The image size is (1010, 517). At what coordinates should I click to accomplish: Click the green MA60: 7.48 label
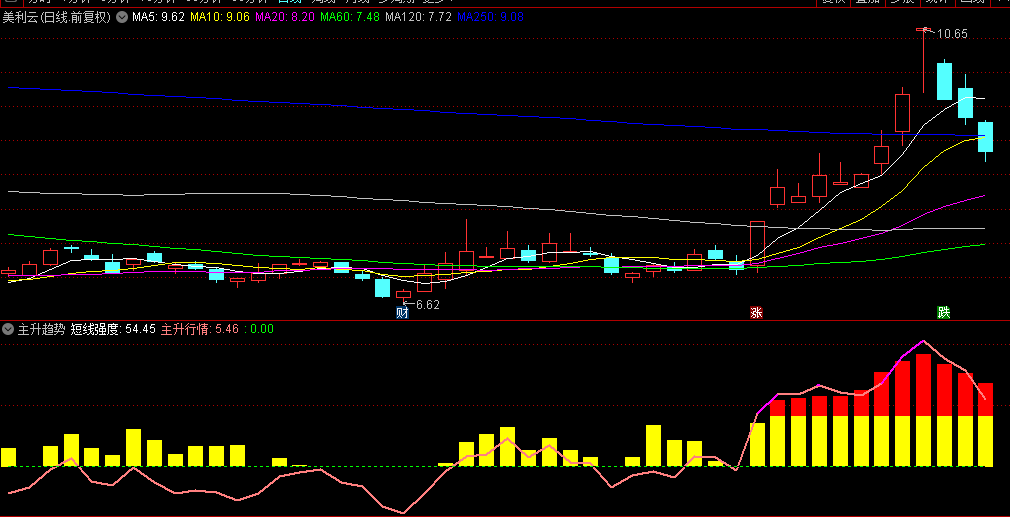[350, 17]
